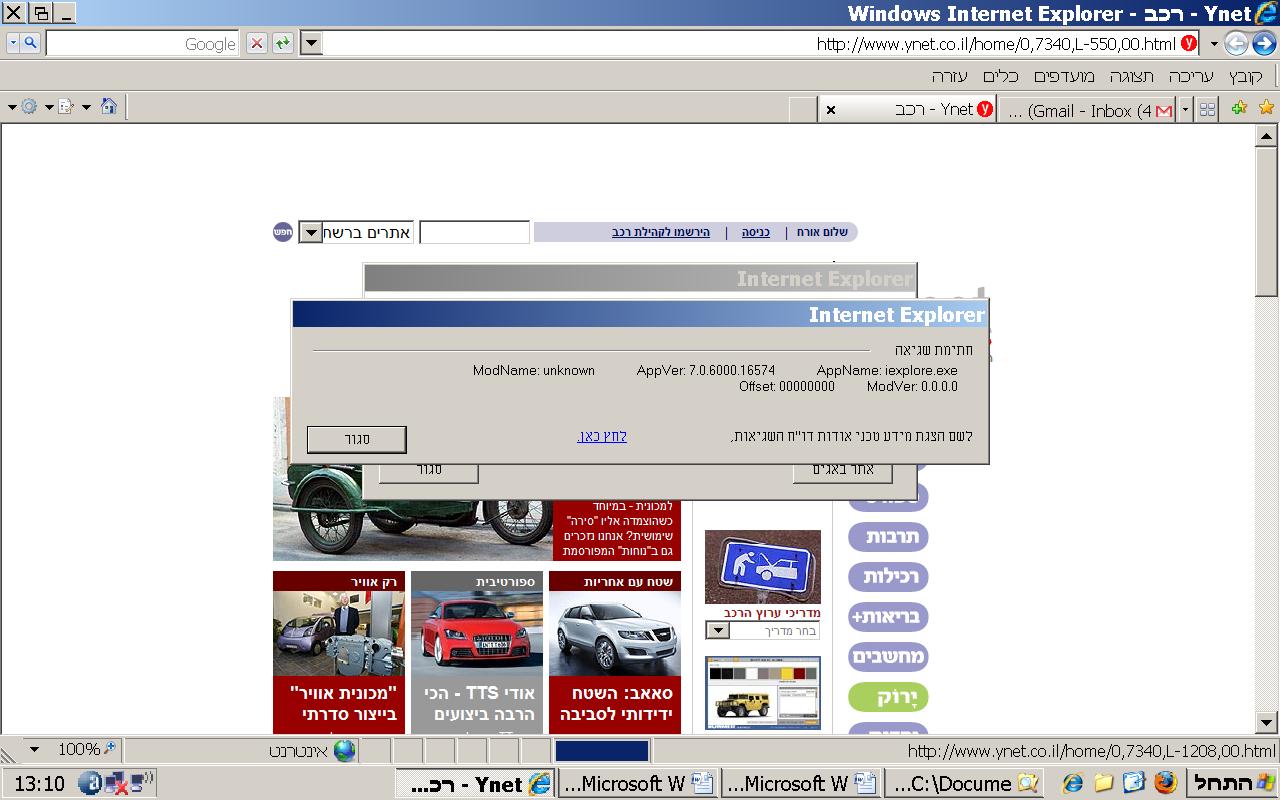Click inside the Google search box

141,43
